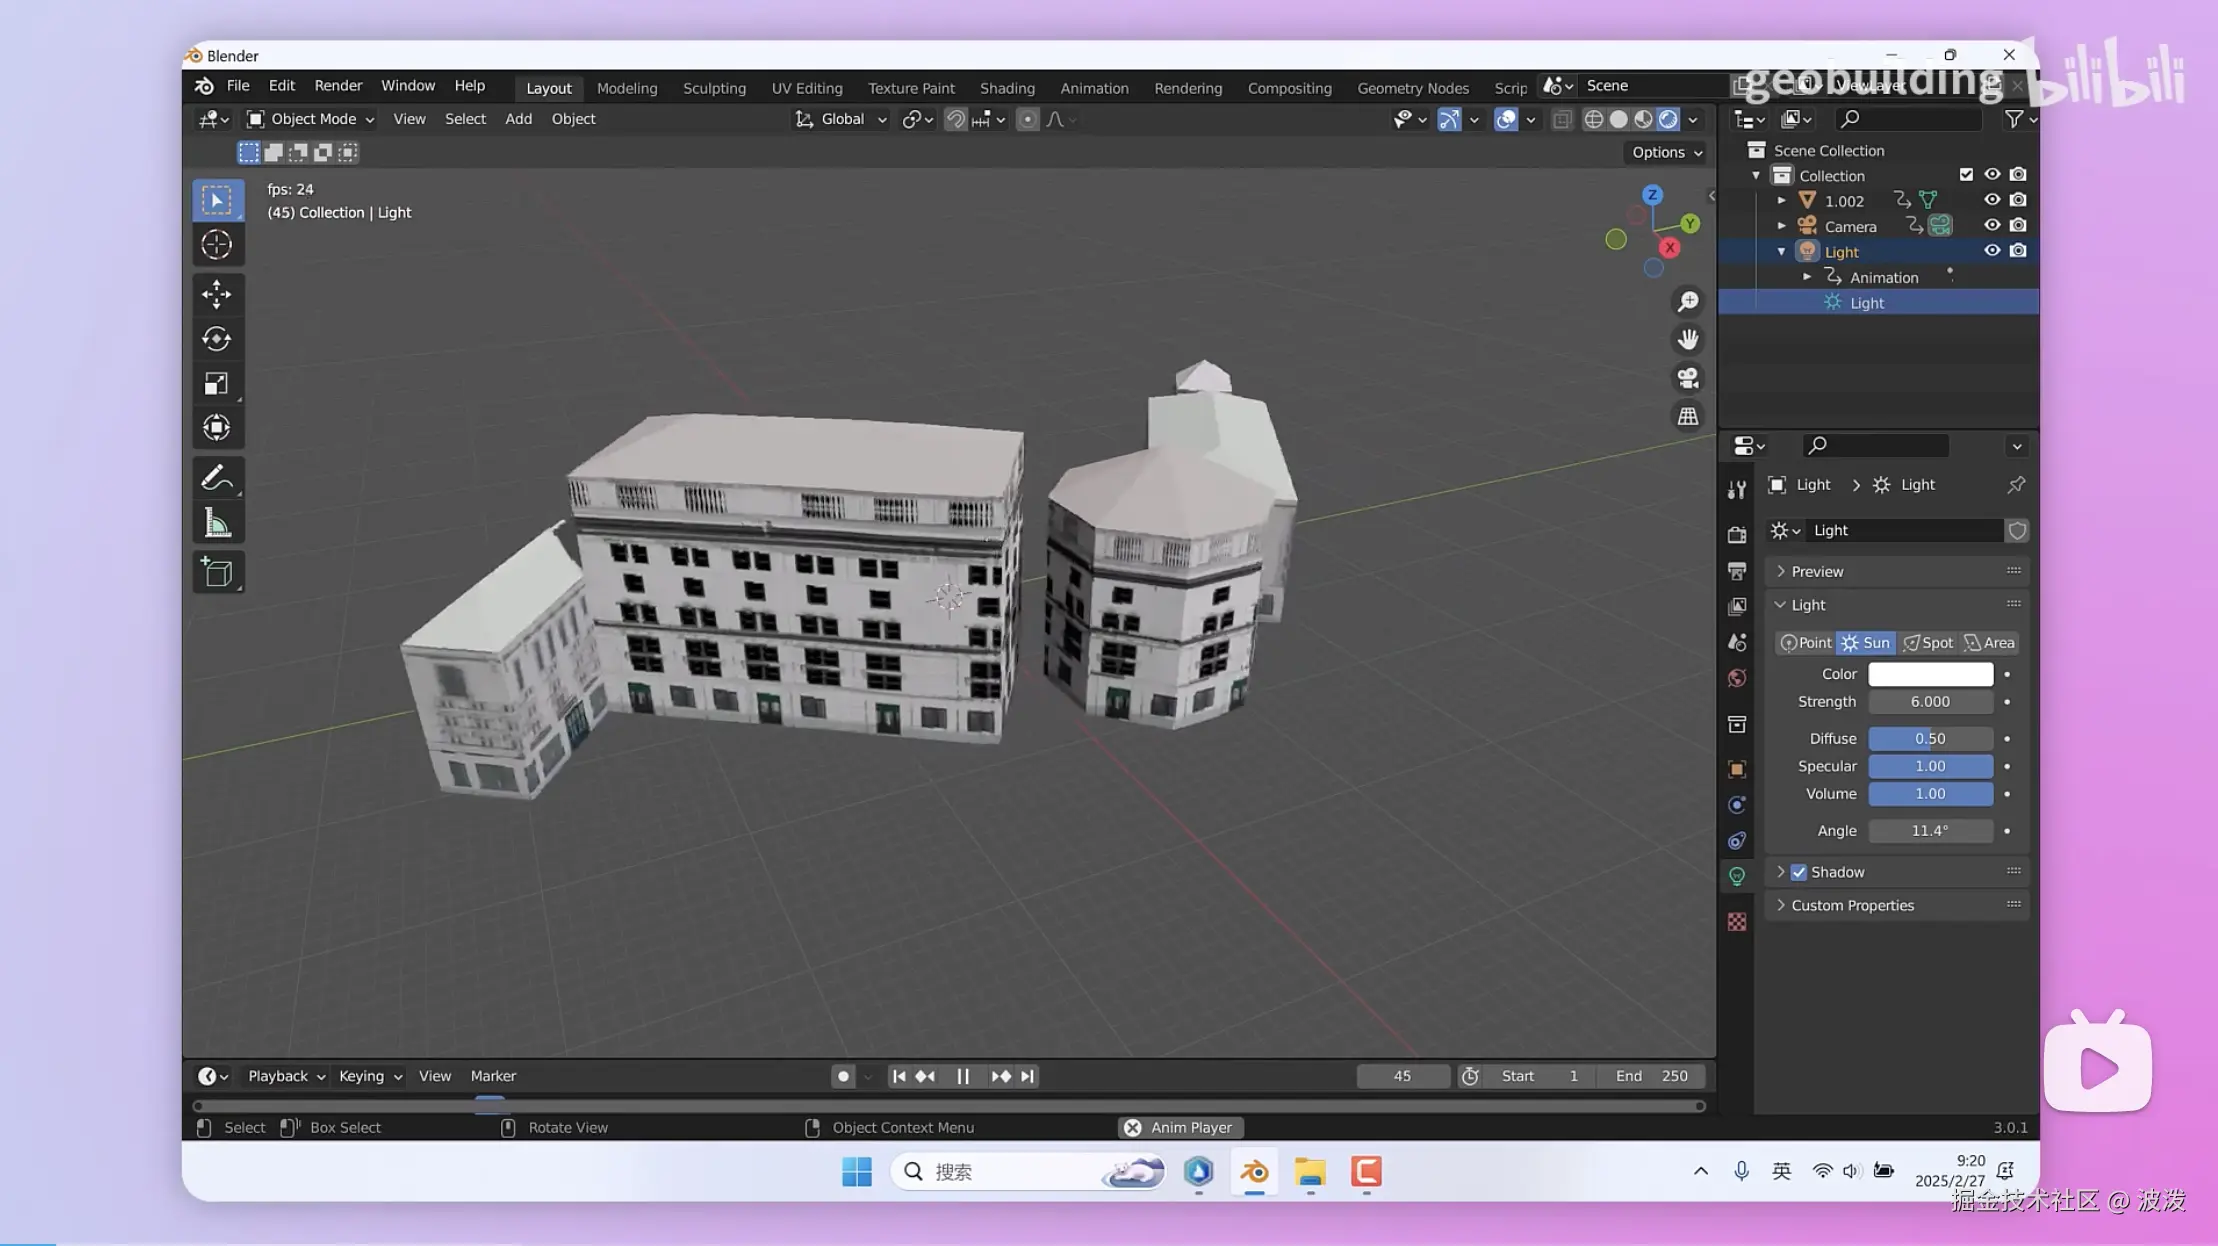Open the Render menu
The width and height of the screenshot is (2218, 1246).
pyautogui.click(x=338, y=86)
